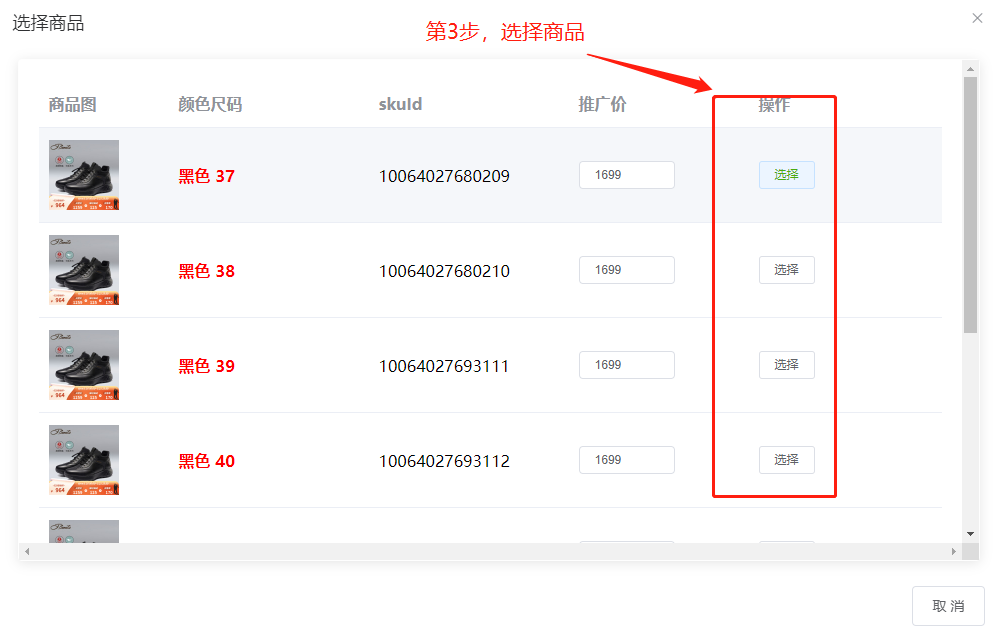The height and width of the screenshot is (635, 999).
Task: Select the 黑色 39 product row button
Action: pyautogui.click(x=786, y=365)
